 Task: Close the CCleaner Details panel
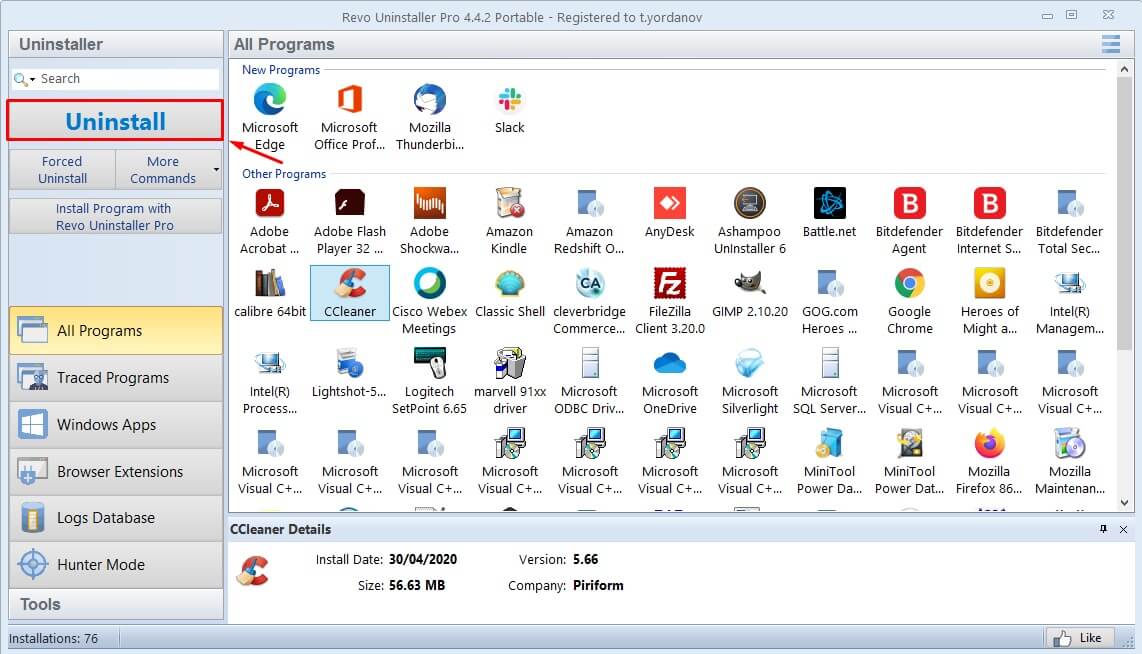(1123, 529)
